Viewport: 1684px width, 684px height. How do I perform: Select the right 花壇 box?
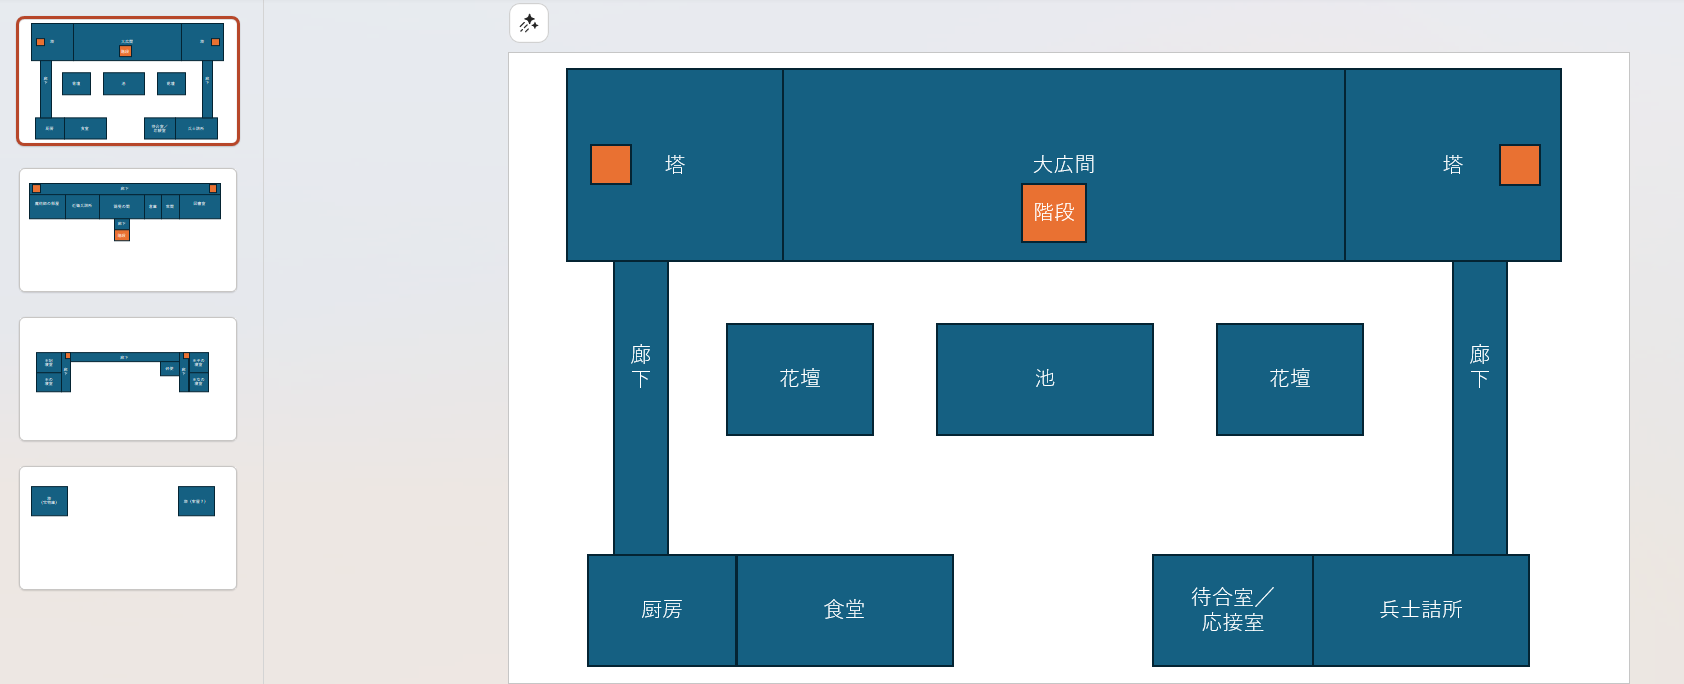1290,379
